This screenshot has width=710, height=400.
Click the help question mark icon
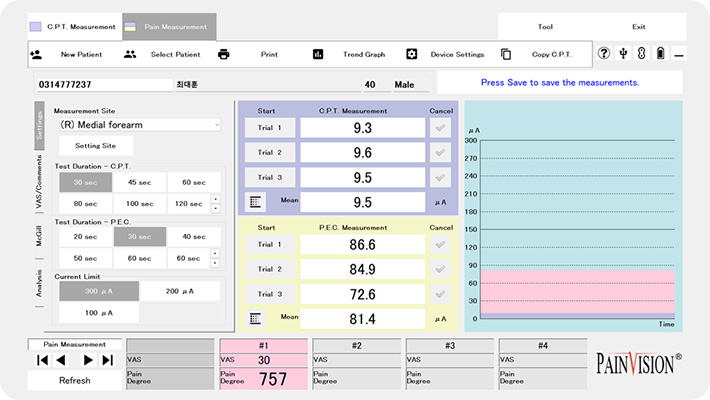tap(604, 54)
